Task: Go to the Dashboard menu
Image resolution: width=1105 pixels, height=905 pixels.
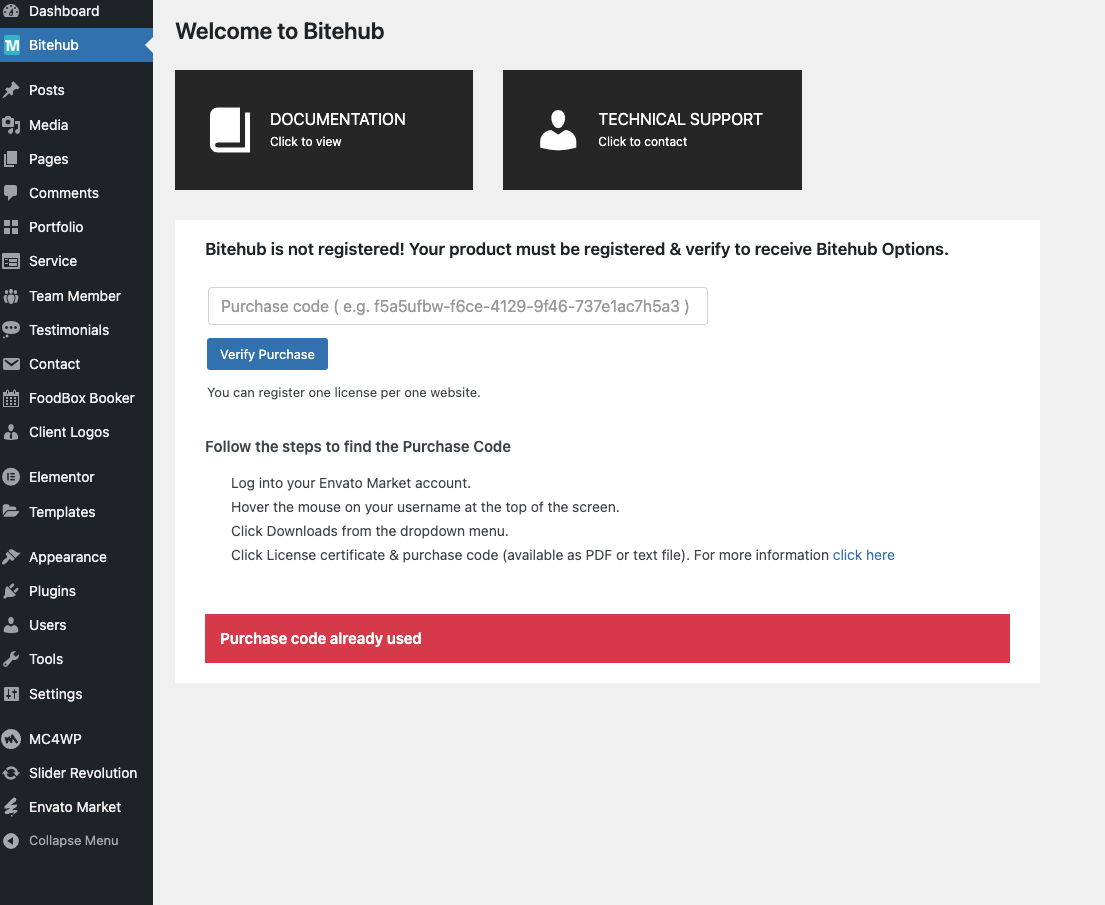Action: pyautogui.click(x=64, y=11)
